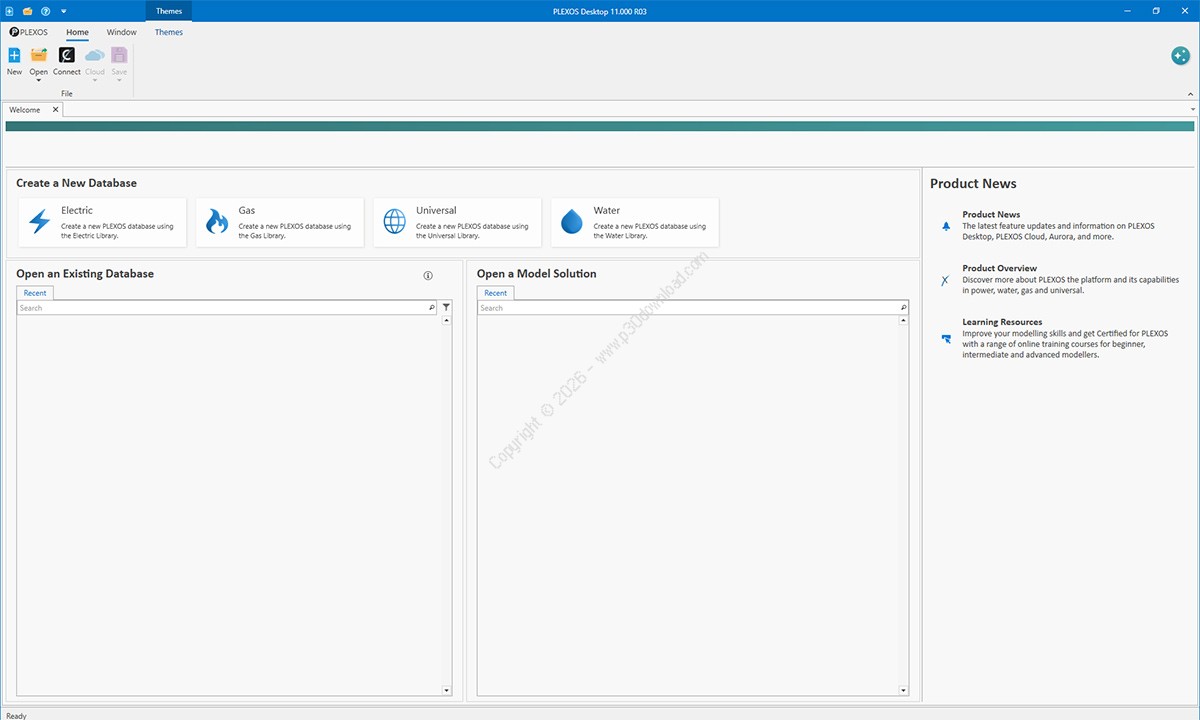The width and height of the screenshot is (1200, 720).
Task: Open the Learning Resources link
Action: pyautogui.click(x=1002, y=322)
